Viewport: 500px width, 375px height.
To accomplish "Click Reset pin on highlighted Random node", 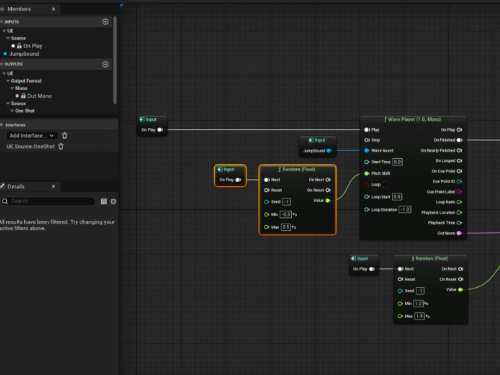I will [266, 190].
